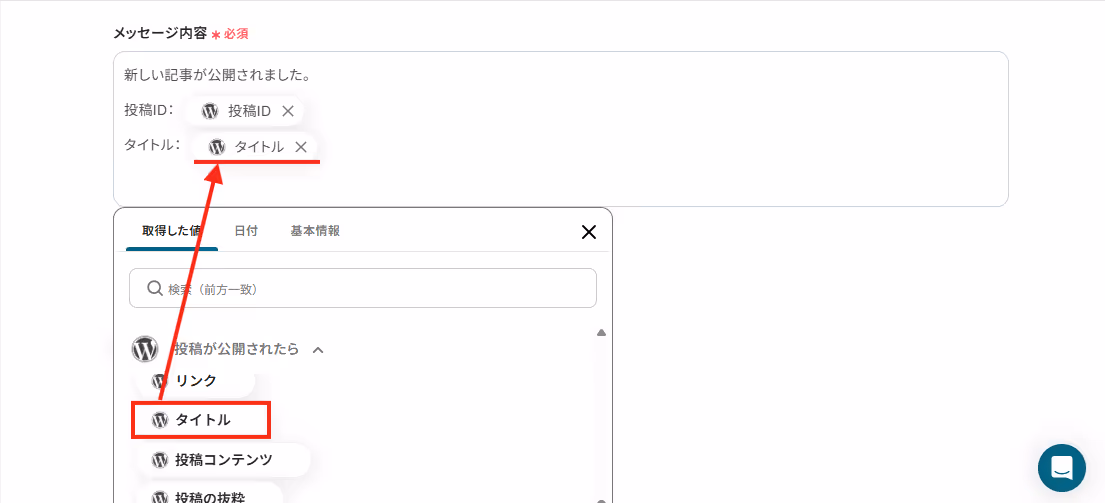Click WordPress logo beside 投稿が公開されたら
This screenshot has height=503, width=1105.
click(x=144, y=349)
